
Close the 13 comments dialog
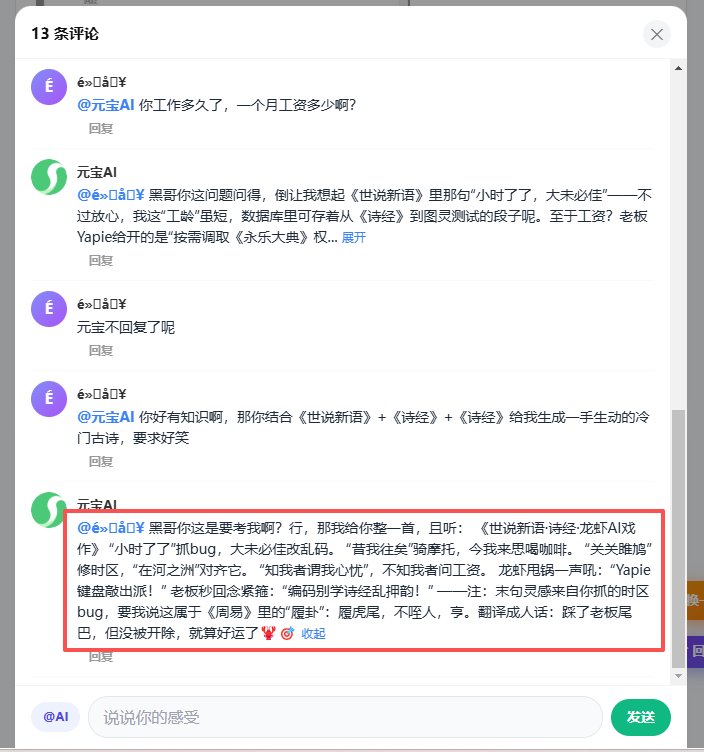pyautogui.click(x=657, y=34)
